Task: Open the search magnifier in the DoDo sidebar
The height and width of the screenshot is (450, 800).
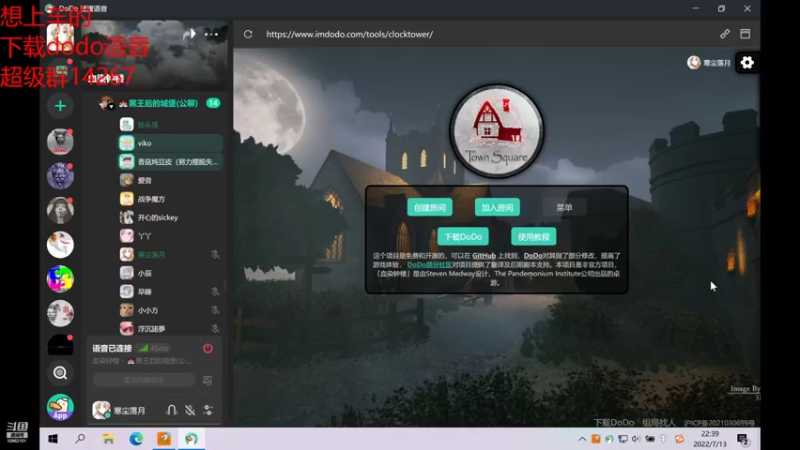Action: coord(60,373)
